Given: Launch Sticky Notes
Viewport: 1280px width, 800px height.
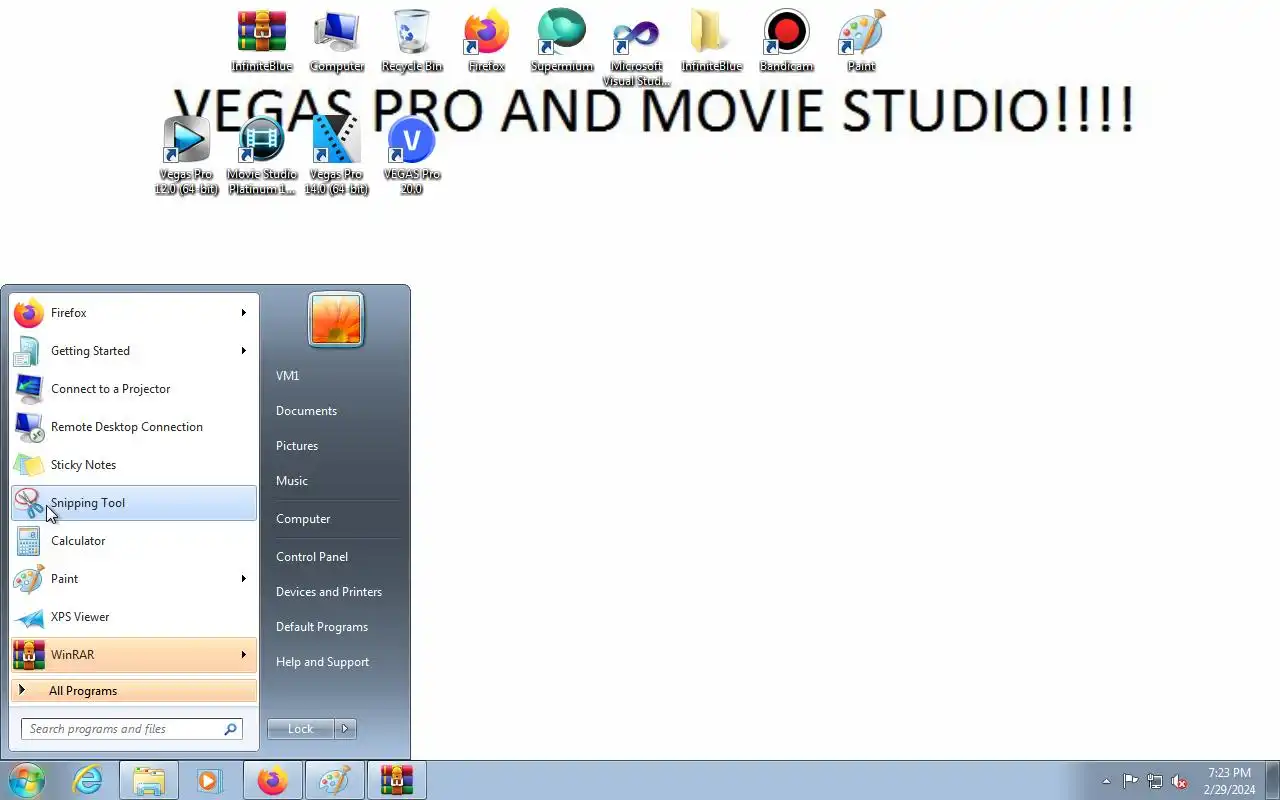Looking at the screenshot, I should (134, 465).
